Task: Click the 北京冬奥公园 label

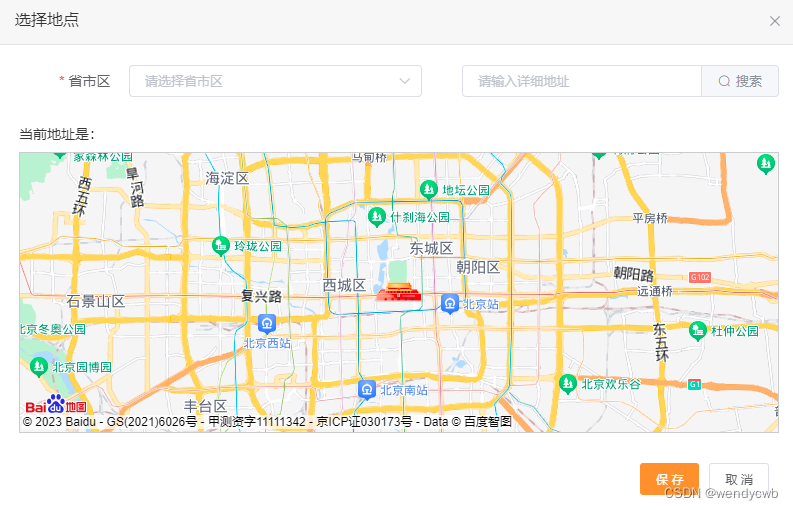Action: click(53, 329)
